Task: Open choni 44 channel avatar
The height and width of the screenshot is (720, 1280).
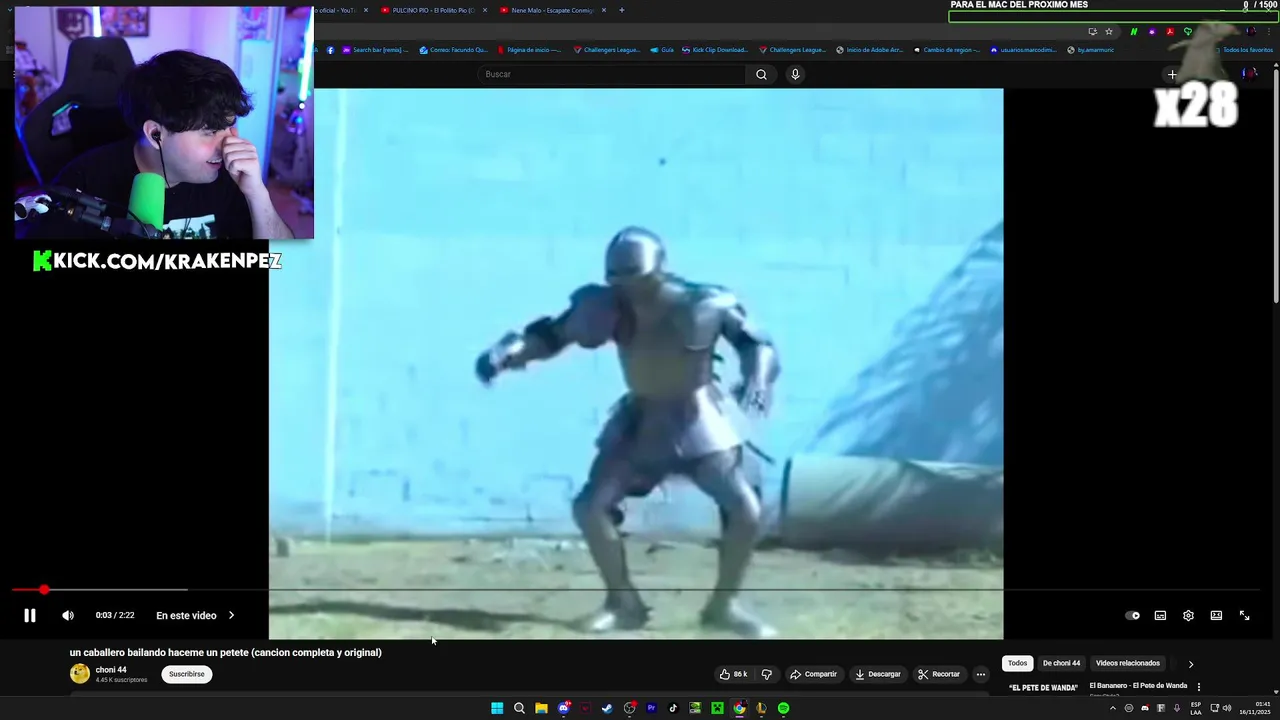Action: 80,674
